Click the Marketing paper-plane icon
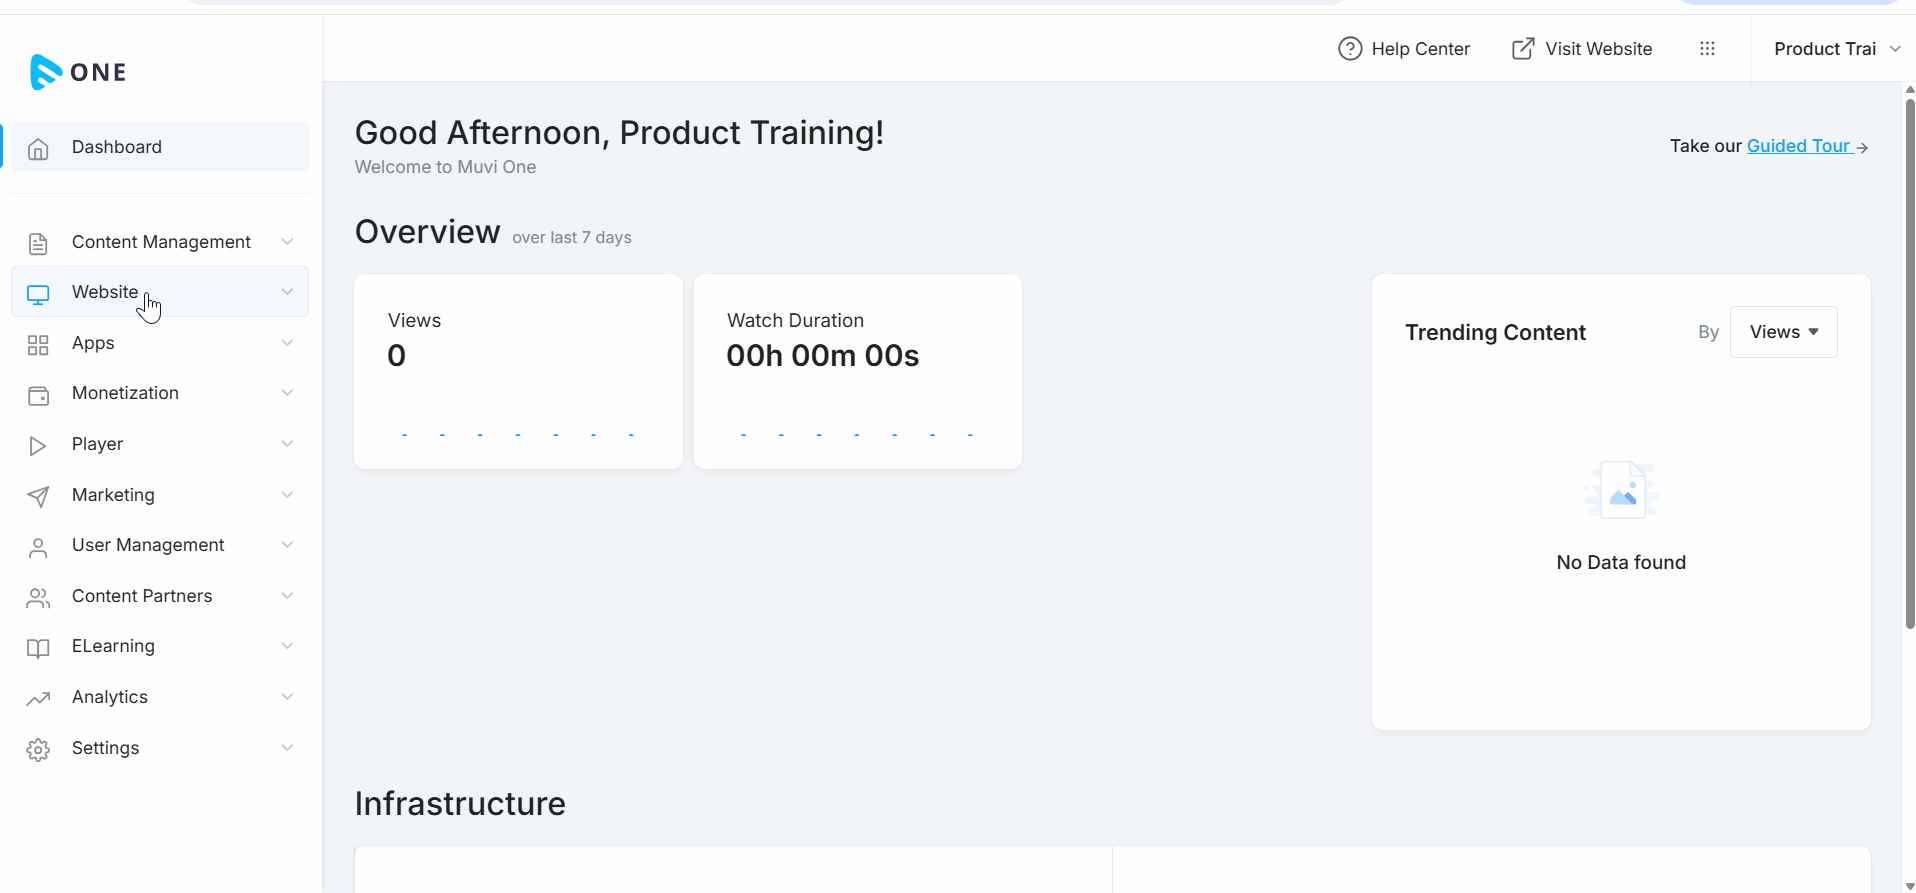 point(38,496)
